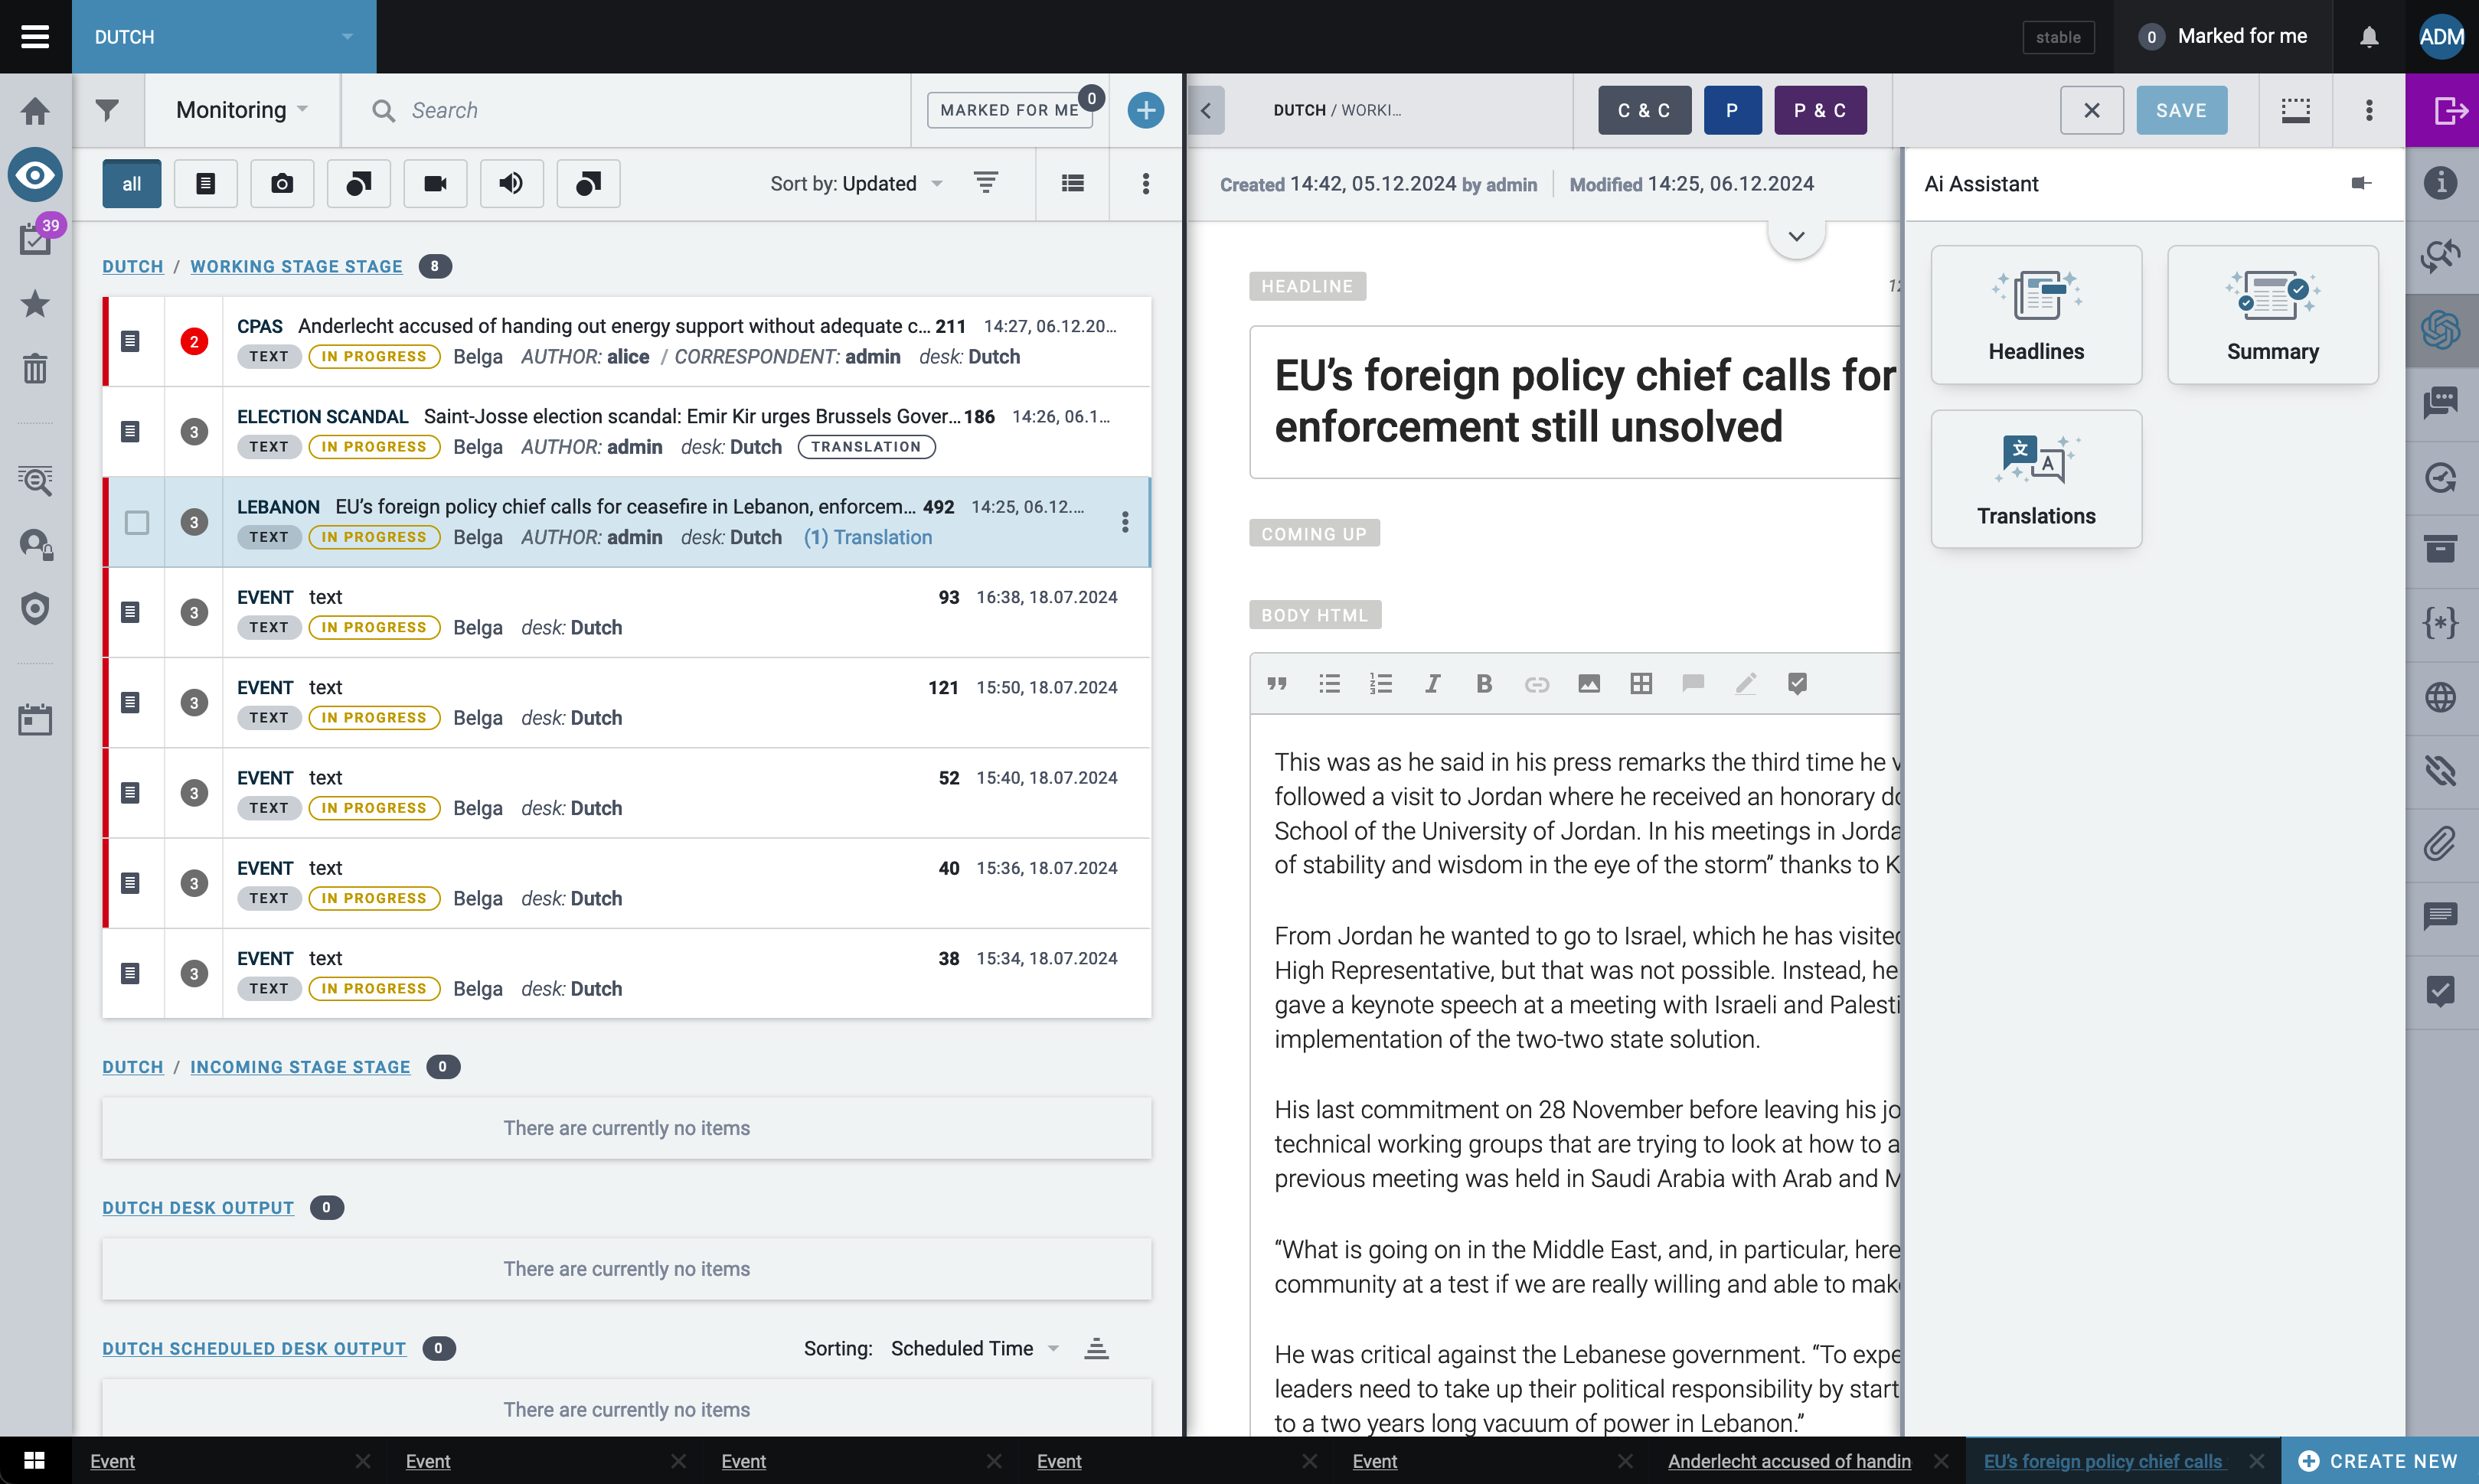Apply bold formatting in body toolbar
Viewport: 2479px width, 1484px height.
pyautogui.click(x=1484, y=684)
